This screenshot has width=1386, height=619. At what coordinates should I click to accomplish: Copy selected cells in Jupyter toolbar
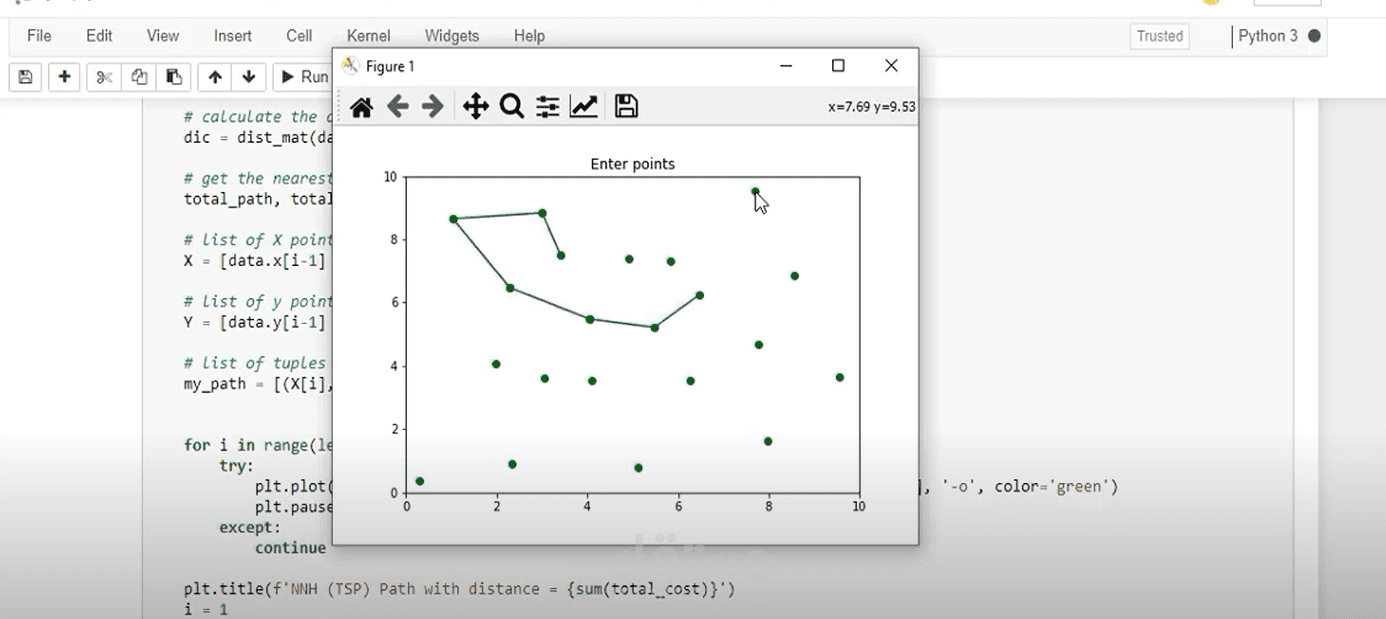pyautogui.click(x=139, y=77)
